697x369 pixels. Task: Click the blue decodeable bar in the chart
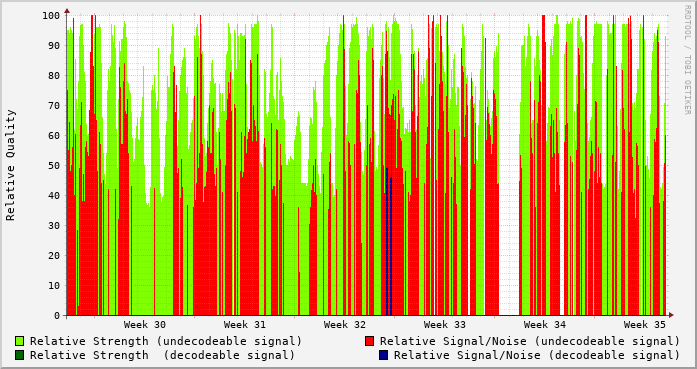[389, 241]
